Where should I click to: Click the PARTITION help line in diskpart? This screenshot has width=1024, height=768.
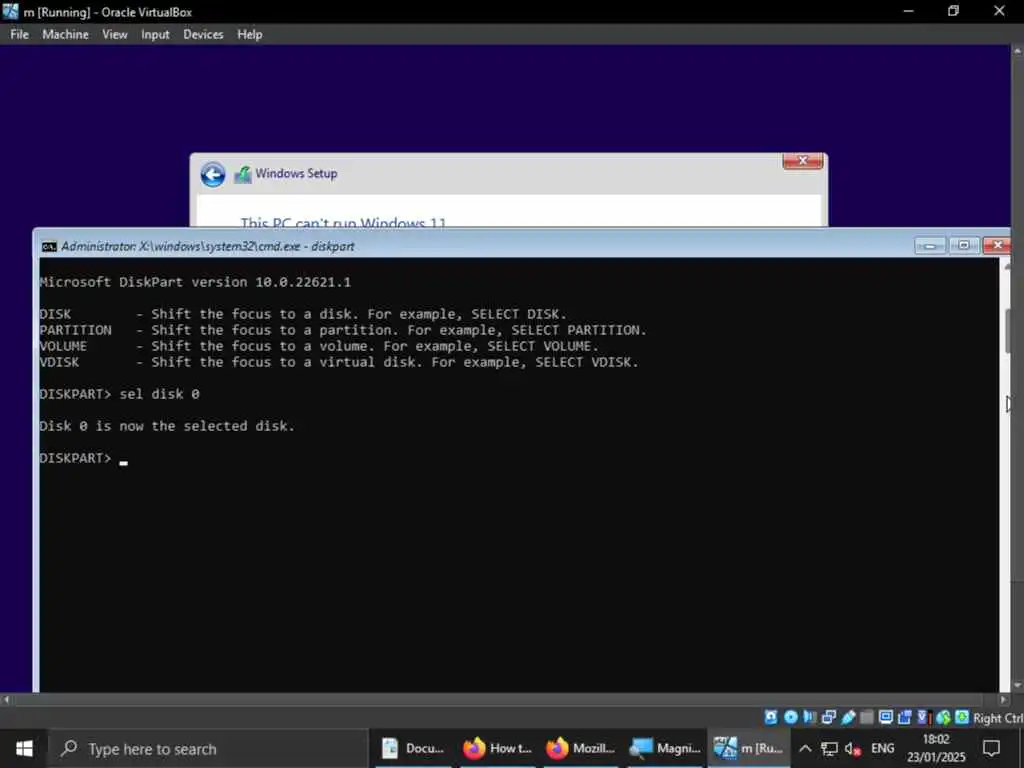tap(343, 330)
